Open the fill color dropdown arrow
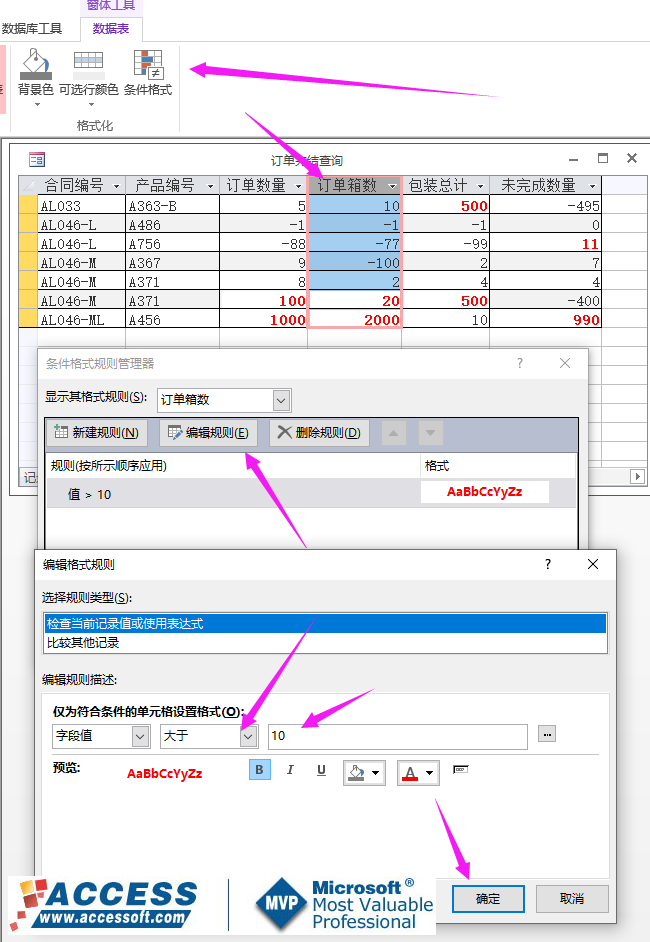The width and height of the screenshot is (650, 942). [x=375, y=773]
